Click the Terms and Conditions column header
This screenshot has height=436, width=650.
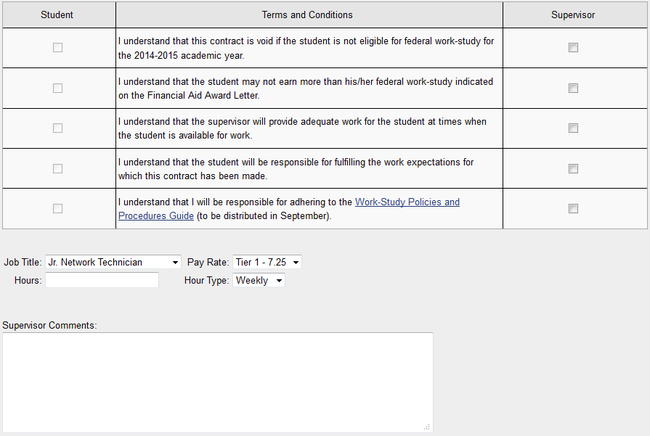click(x=307, y=15)
